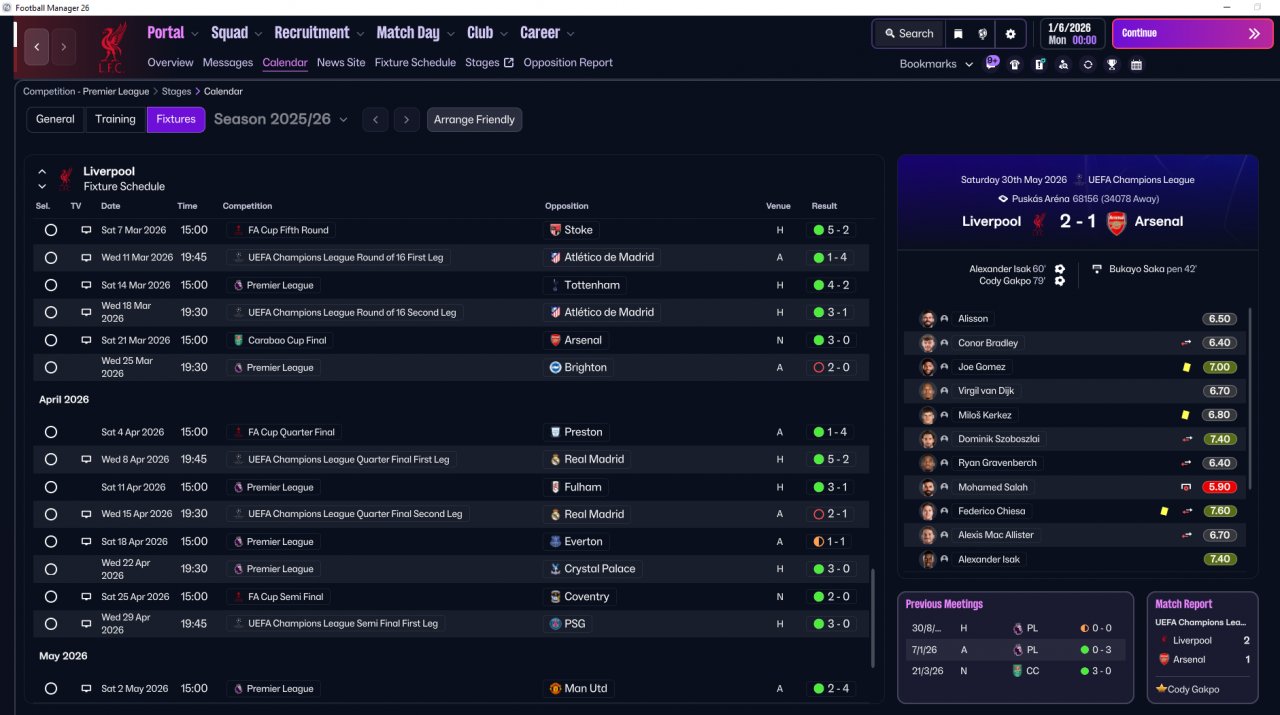Select the Man Utd fixture radio button
This screenshot has height=715, width=1280.
click(x=51, y=689)
